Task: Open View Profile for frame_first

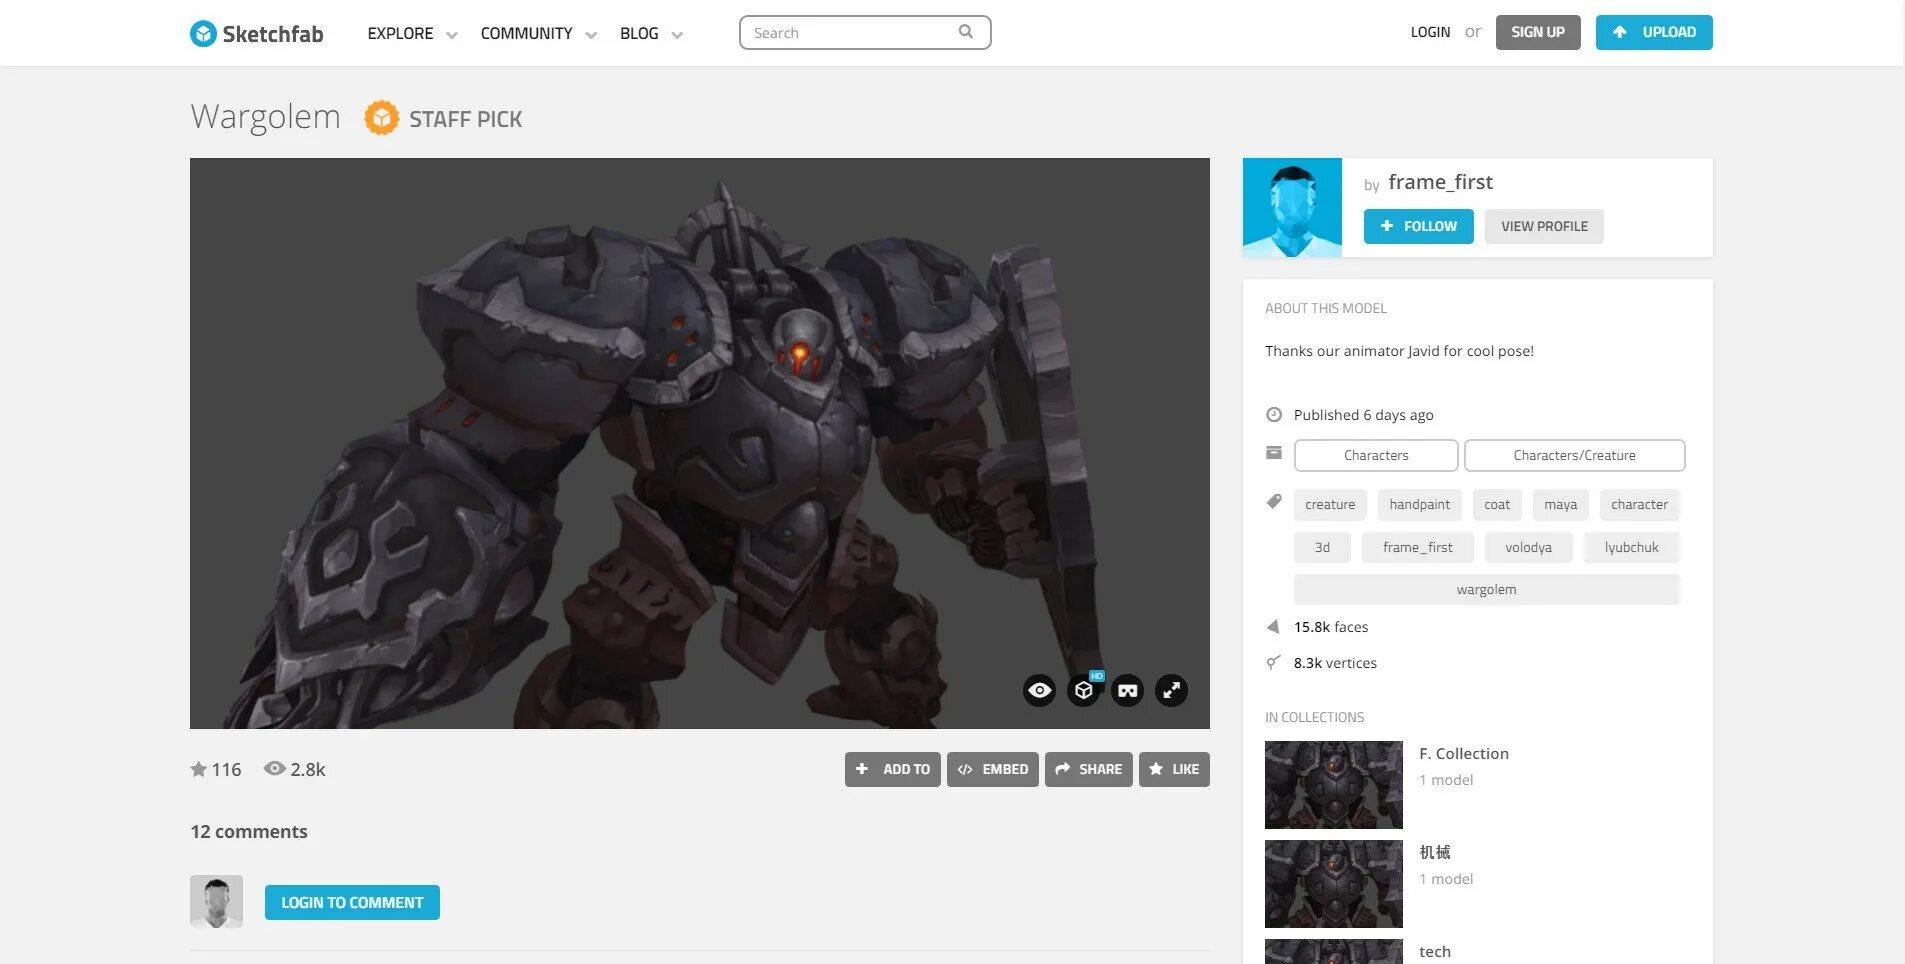Action: tap(1544, 226)
